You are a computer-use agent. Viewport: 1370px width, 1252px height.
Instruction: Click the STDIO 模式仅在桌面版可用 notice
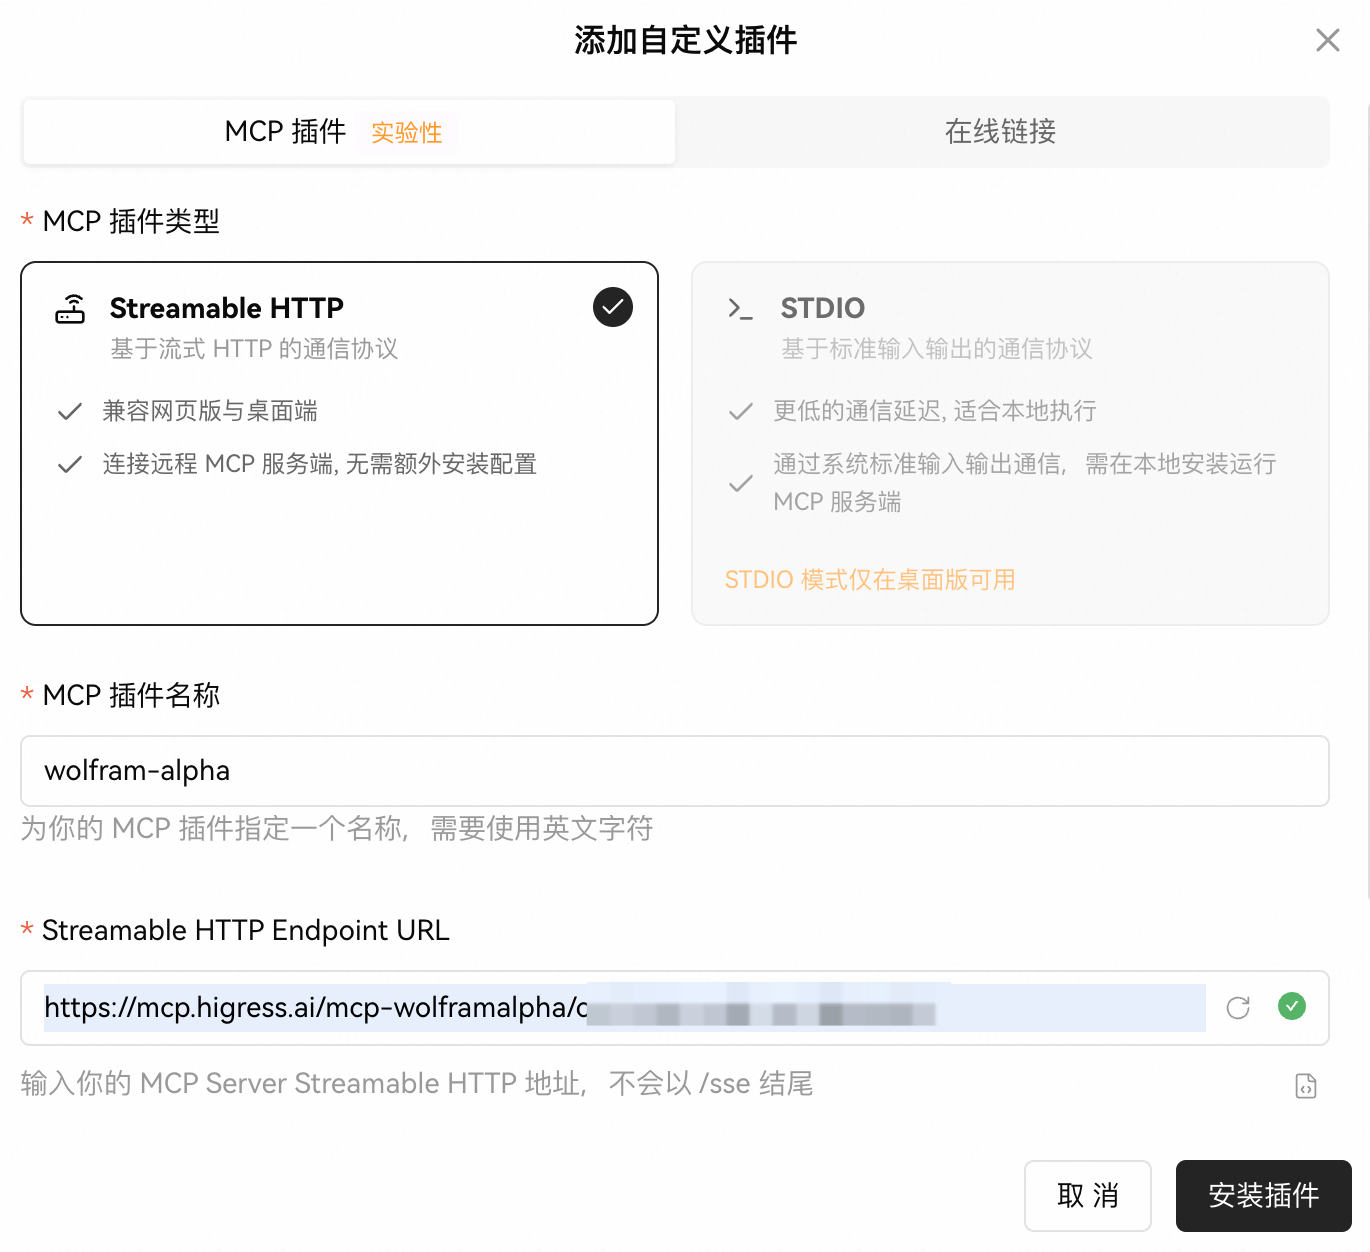click(870, 580)
